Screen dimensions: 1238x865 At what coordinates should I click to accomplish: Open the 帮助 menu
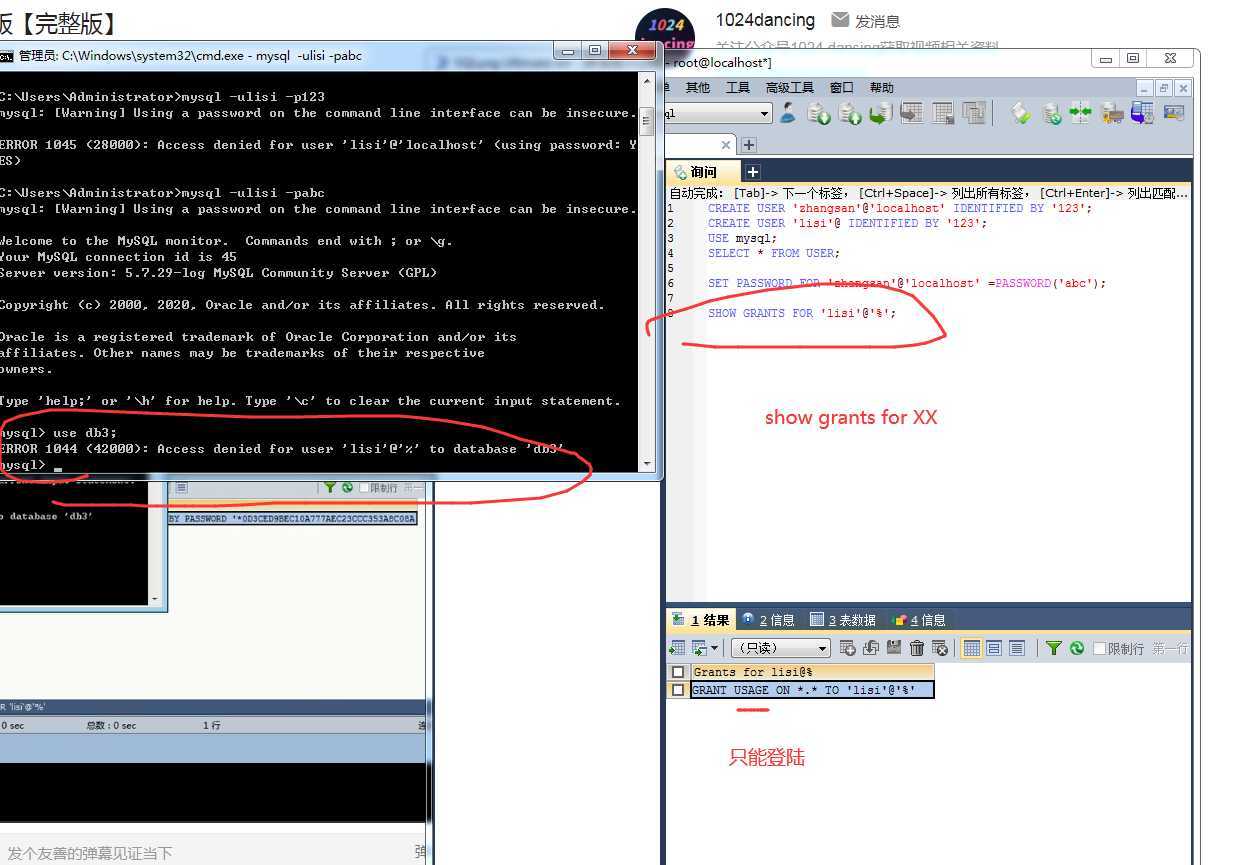click(x=882, y=88)
